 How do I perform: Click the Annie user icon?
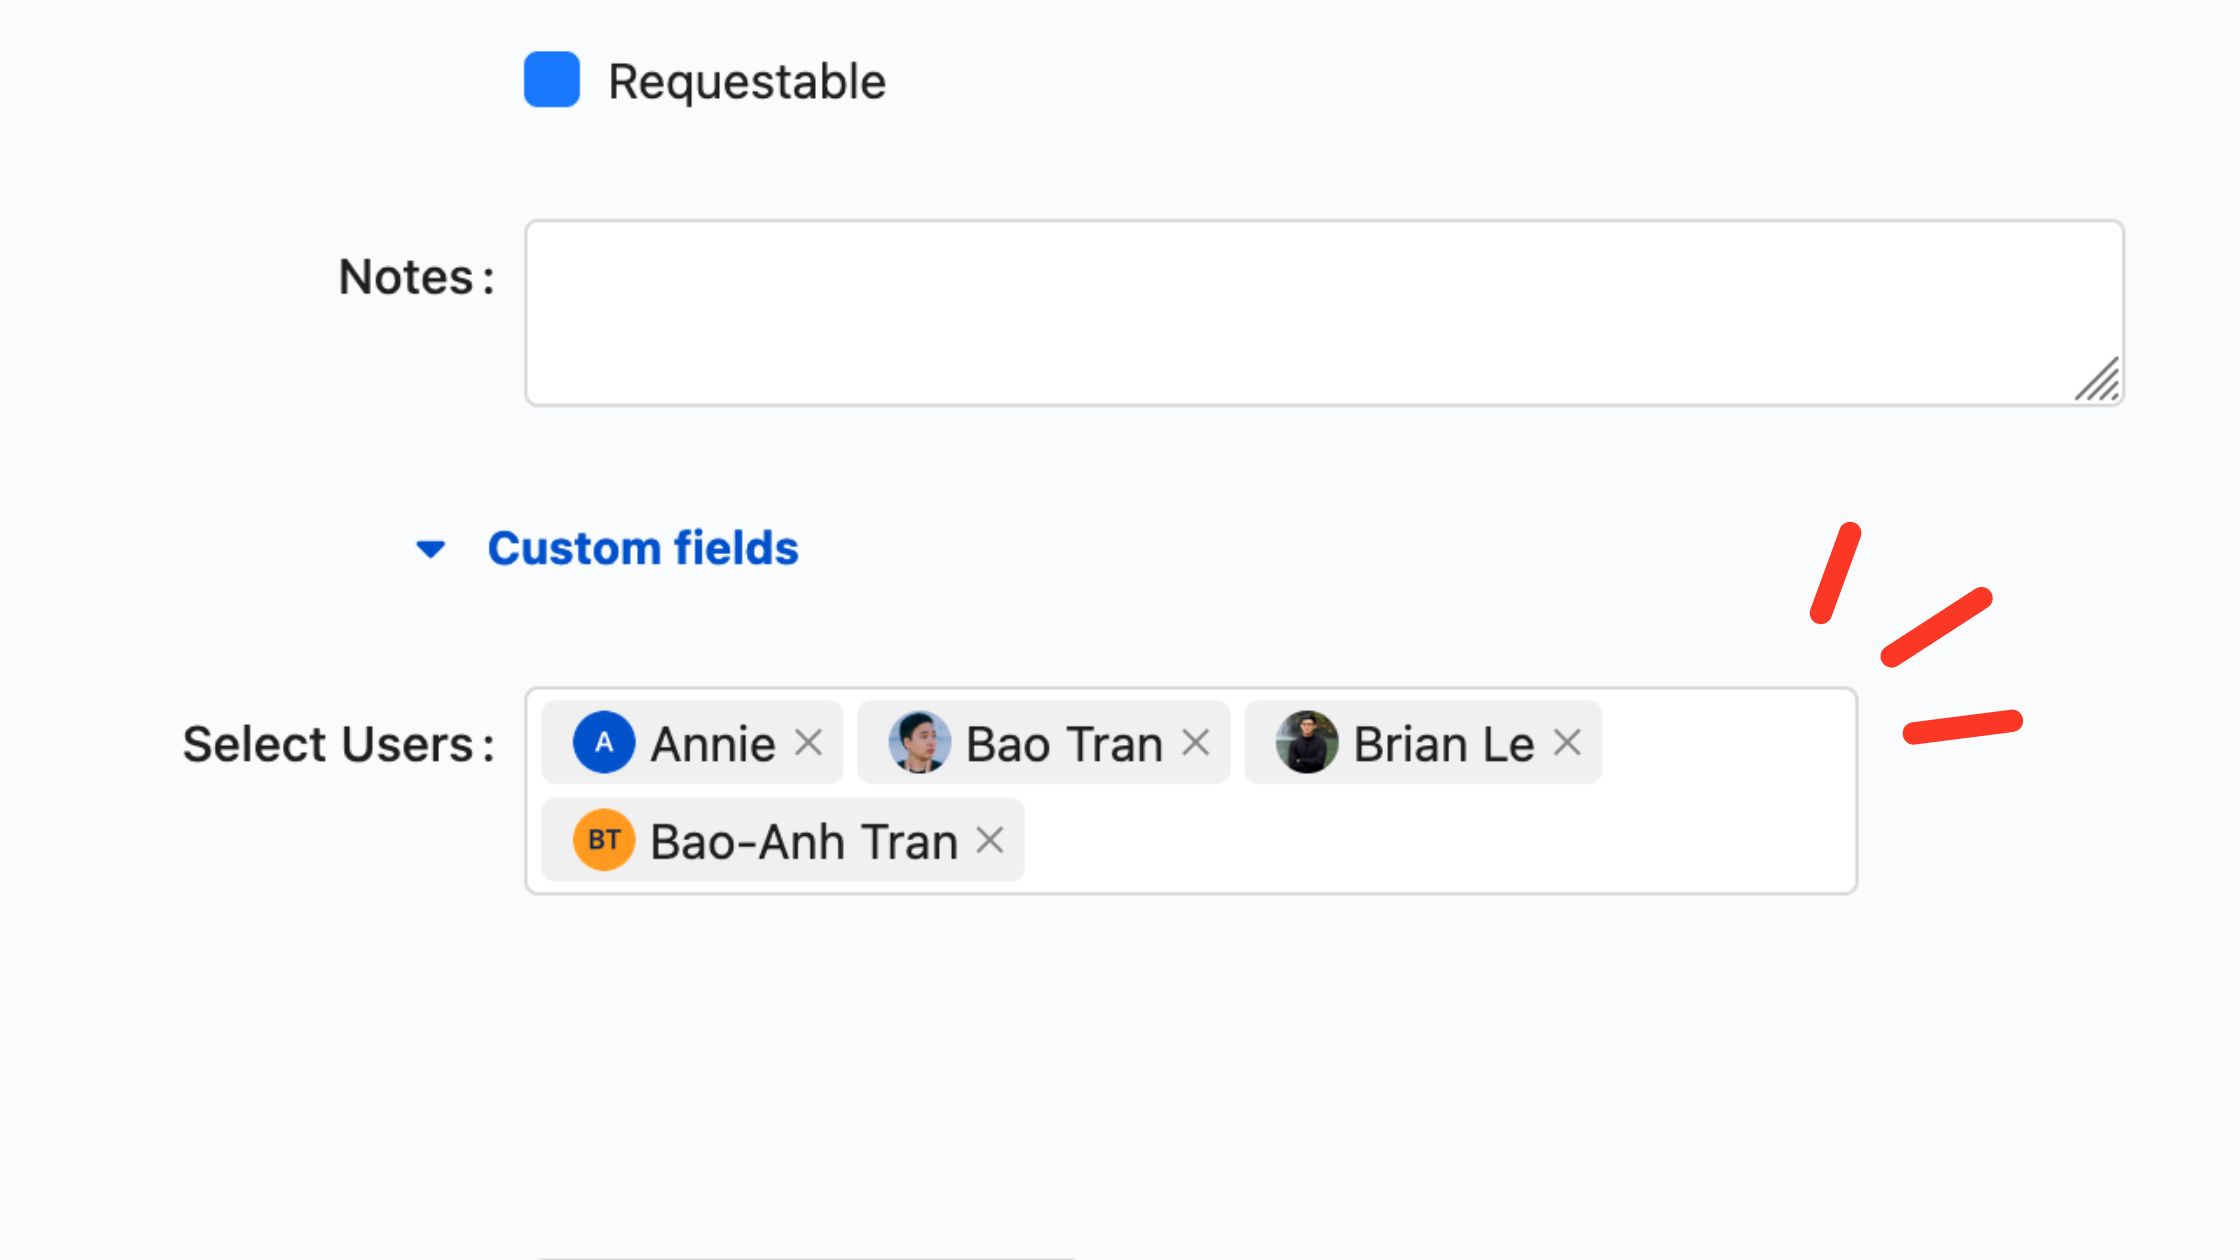pyautogui.click(x=602, y=742)
